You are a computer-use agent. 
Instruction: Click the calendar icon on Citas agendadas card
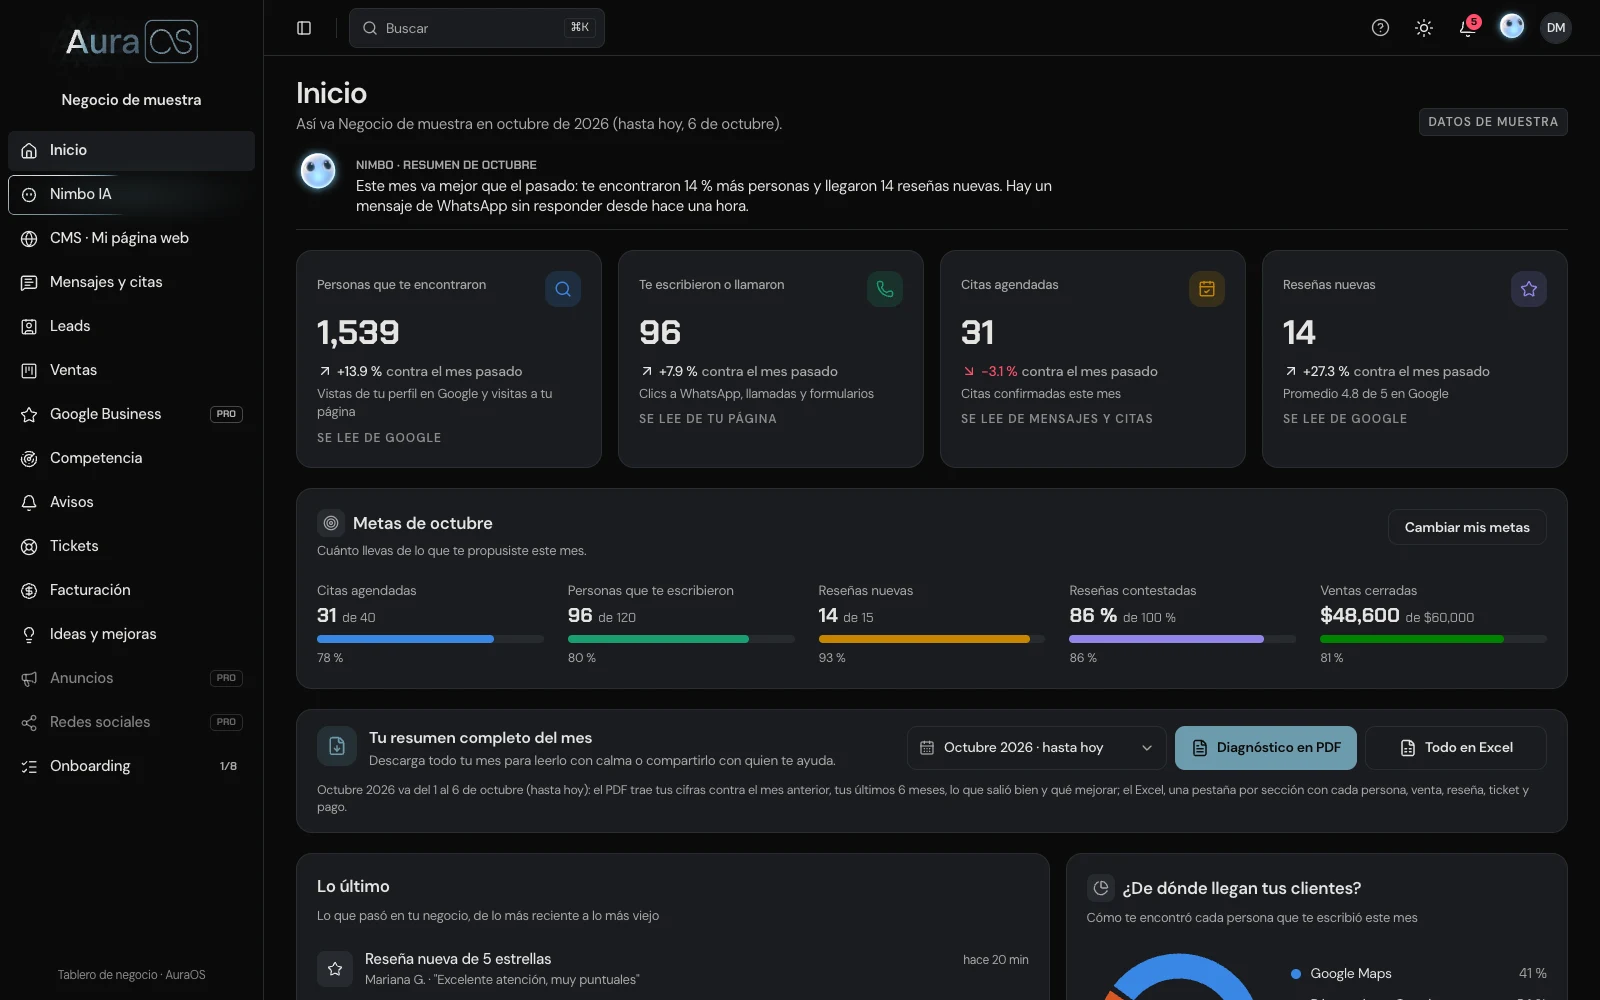(x=1207, y=289)
